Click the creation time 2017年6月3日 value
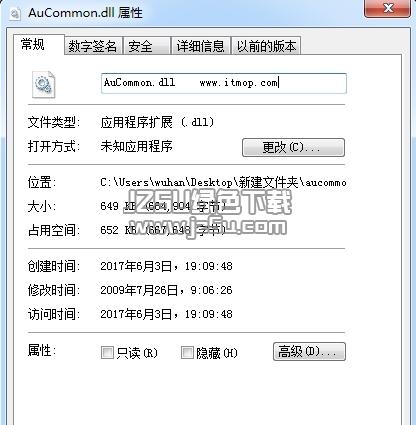416x425 pixels. [x=166, y=266]
